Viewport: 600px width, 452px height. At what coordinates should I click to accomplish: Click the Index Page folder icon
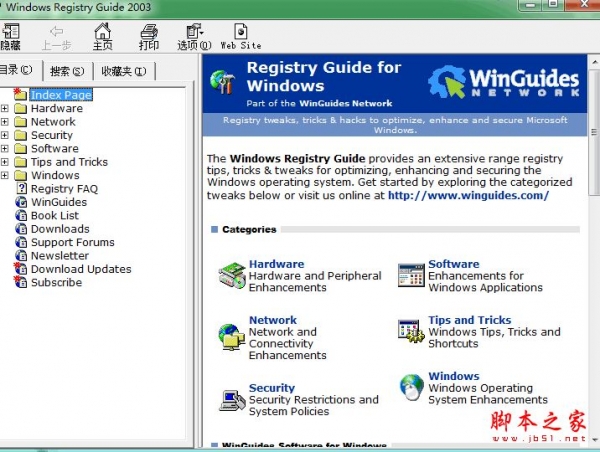[20, 94]
